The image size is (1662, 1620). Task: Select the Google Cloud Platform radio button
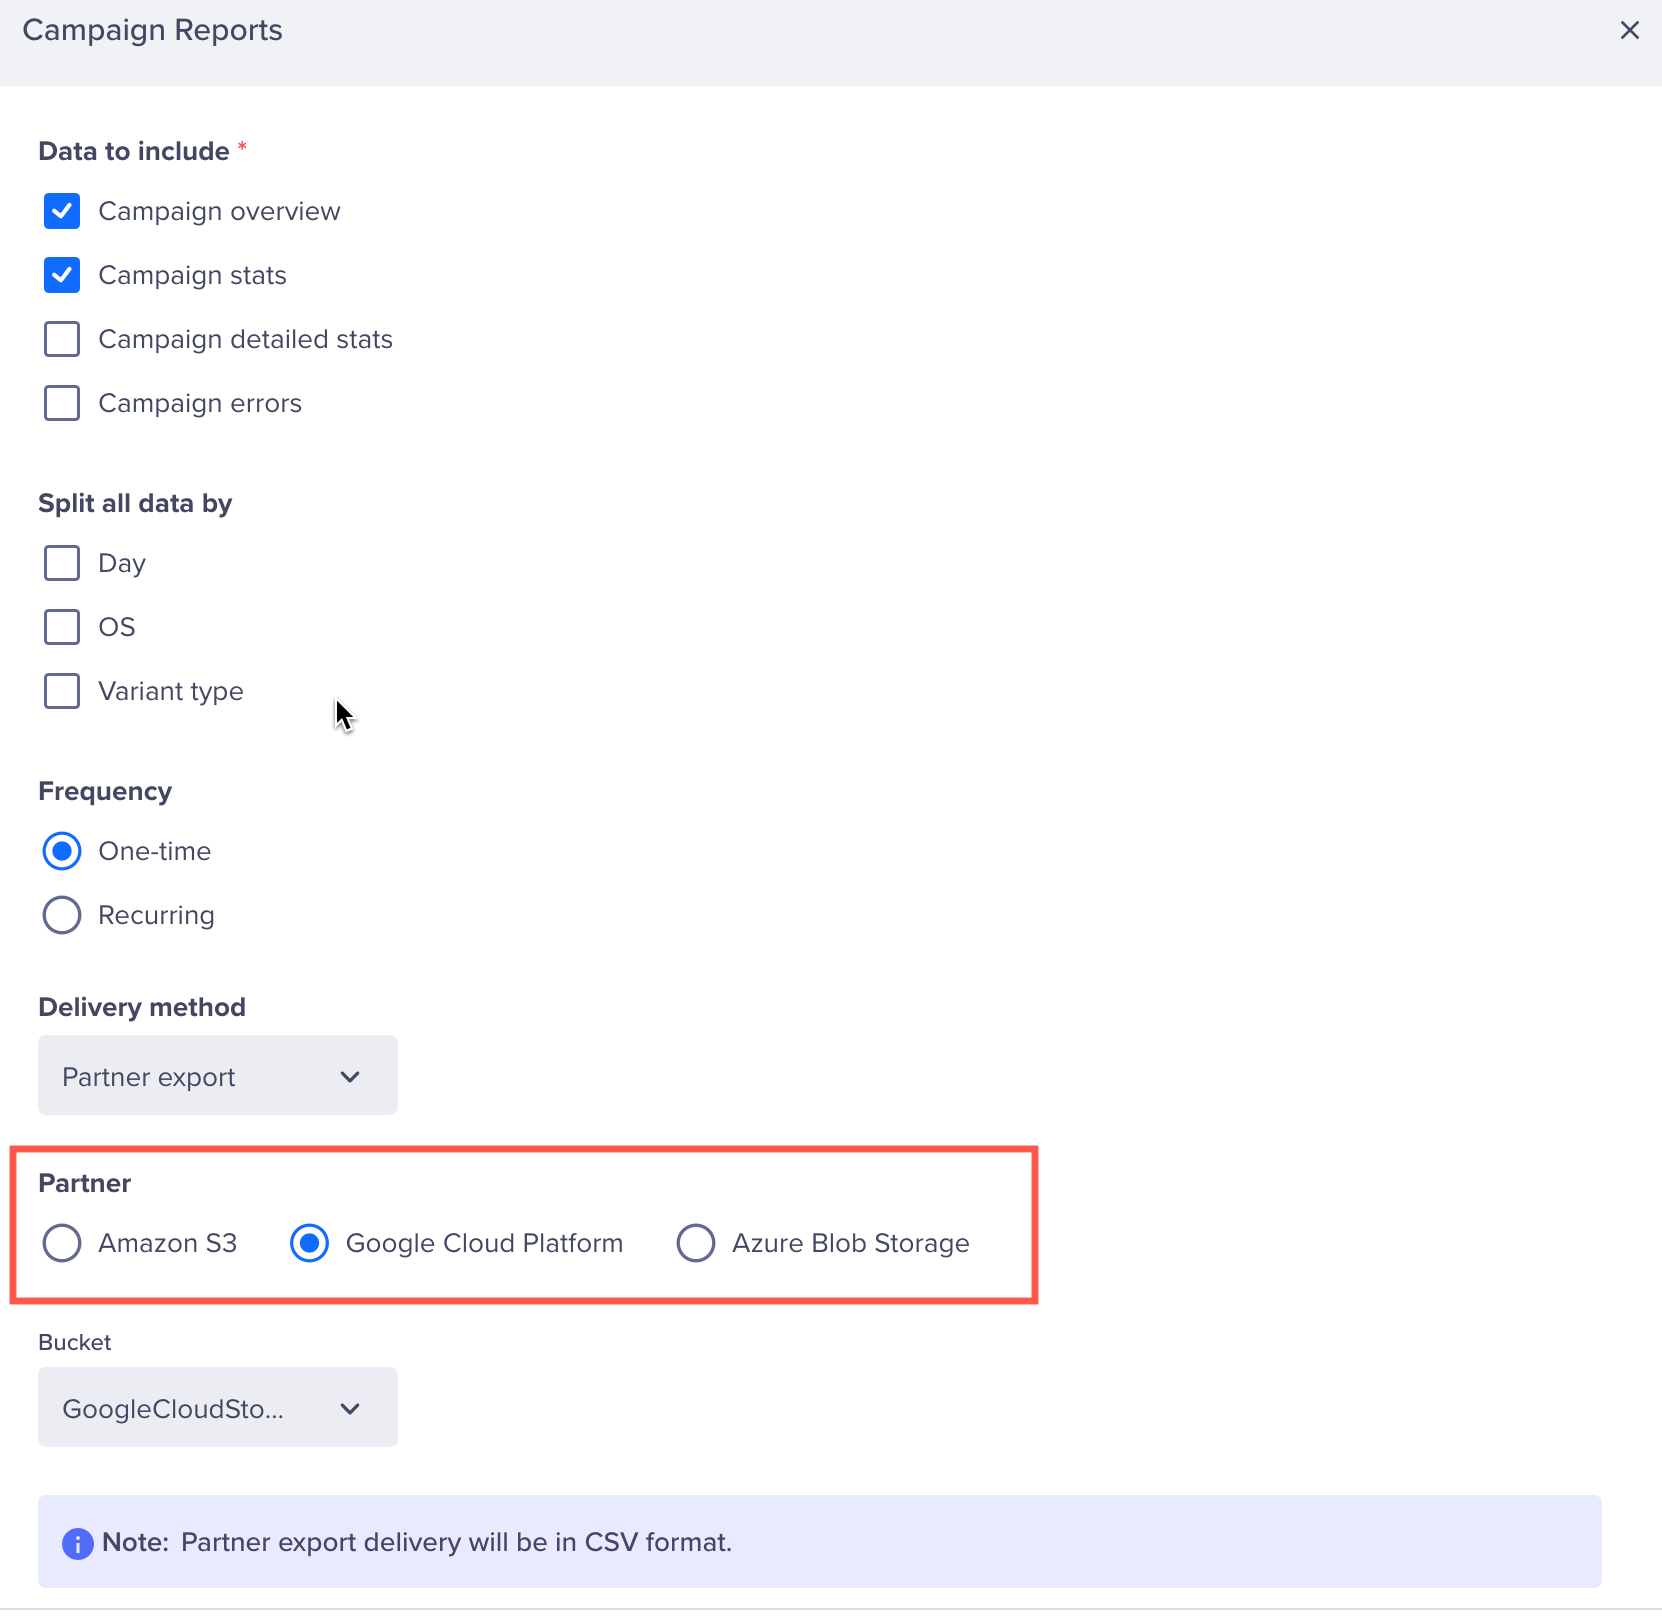310,1243
